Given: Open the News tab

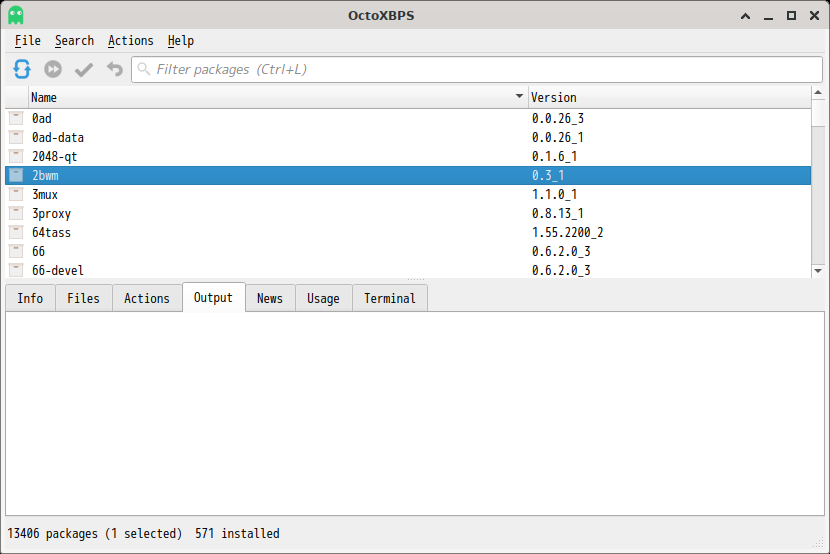Looking at the screenshot, I should tap(270, 298).
